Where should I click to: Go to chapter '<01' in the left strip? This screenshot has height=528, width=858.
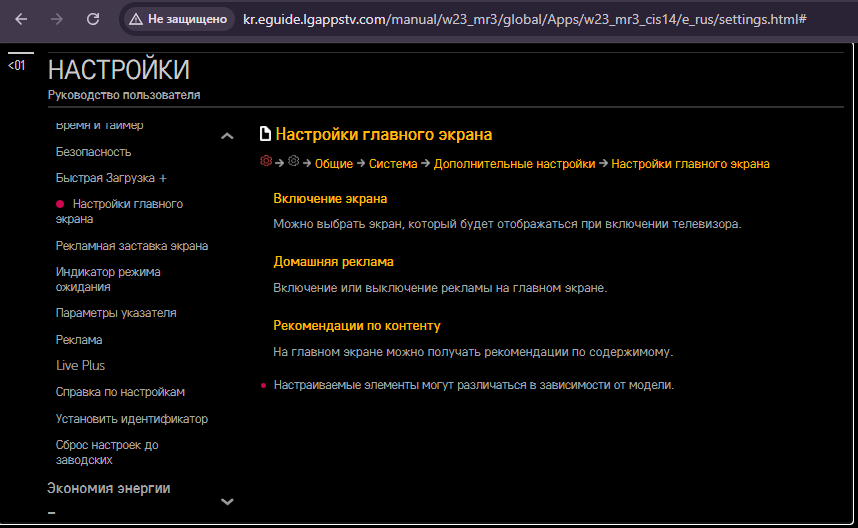coord(17,66)
